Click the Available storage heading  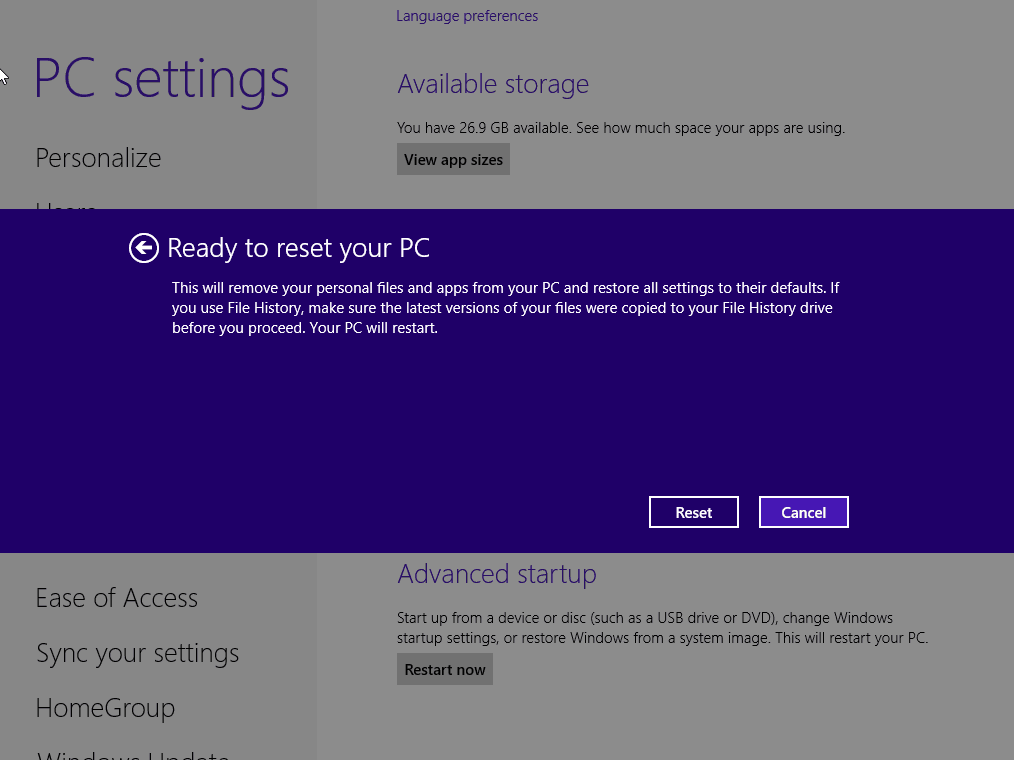pyautogui.click(x=492, y=84)
